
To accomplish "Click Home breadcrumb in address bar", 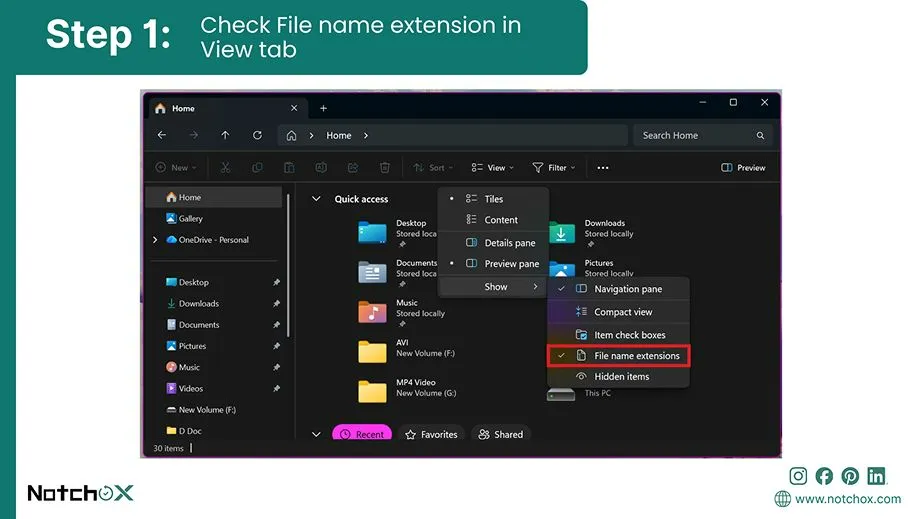I will (x=339, y=136).
